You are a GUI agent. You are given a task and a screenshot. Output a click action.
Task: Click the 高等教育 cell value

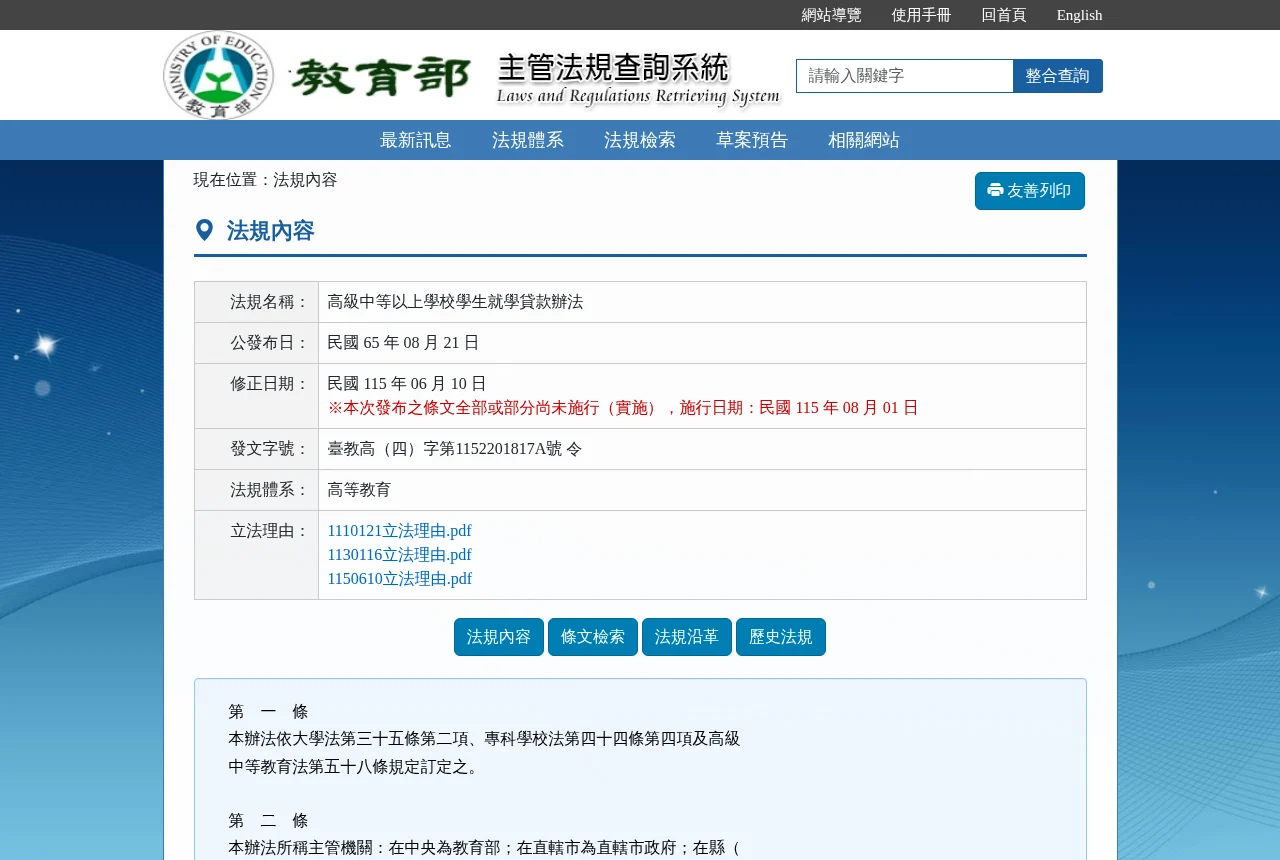pyautogui.click(x=360, y=490)
